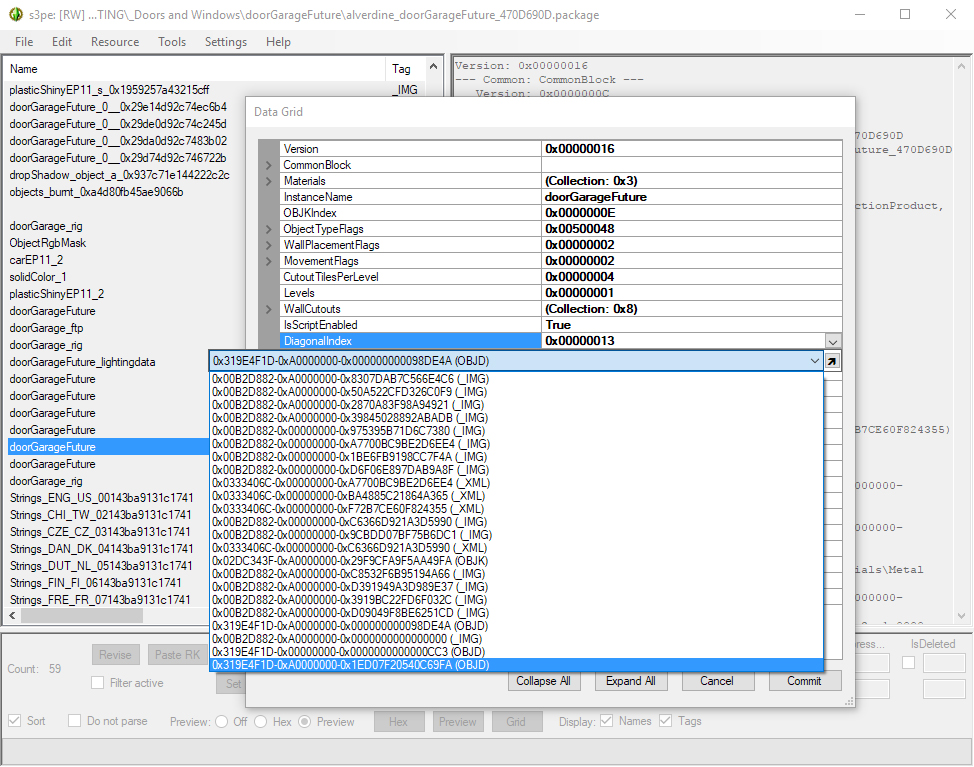Image resolution: width=974 pixels, height=767 pixels.
Task: Click the s3pe application icon in title bar
Action: pos(16,14)
